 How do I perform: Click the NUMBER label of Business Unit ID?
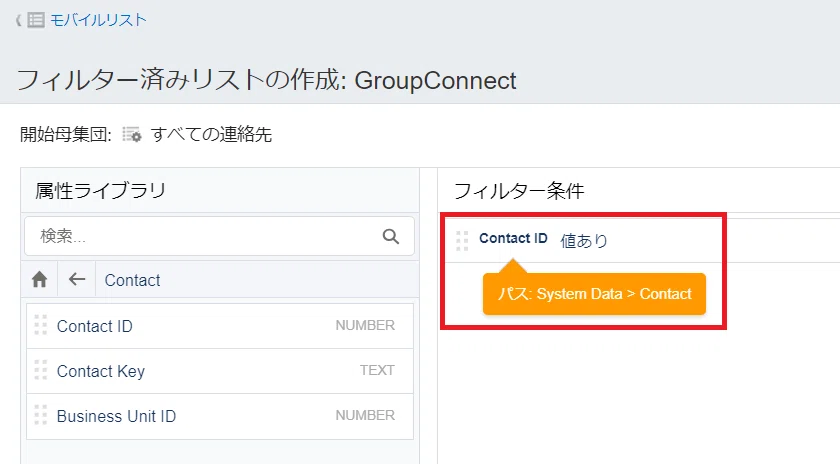pyautogui.click(x=365, y=415)
